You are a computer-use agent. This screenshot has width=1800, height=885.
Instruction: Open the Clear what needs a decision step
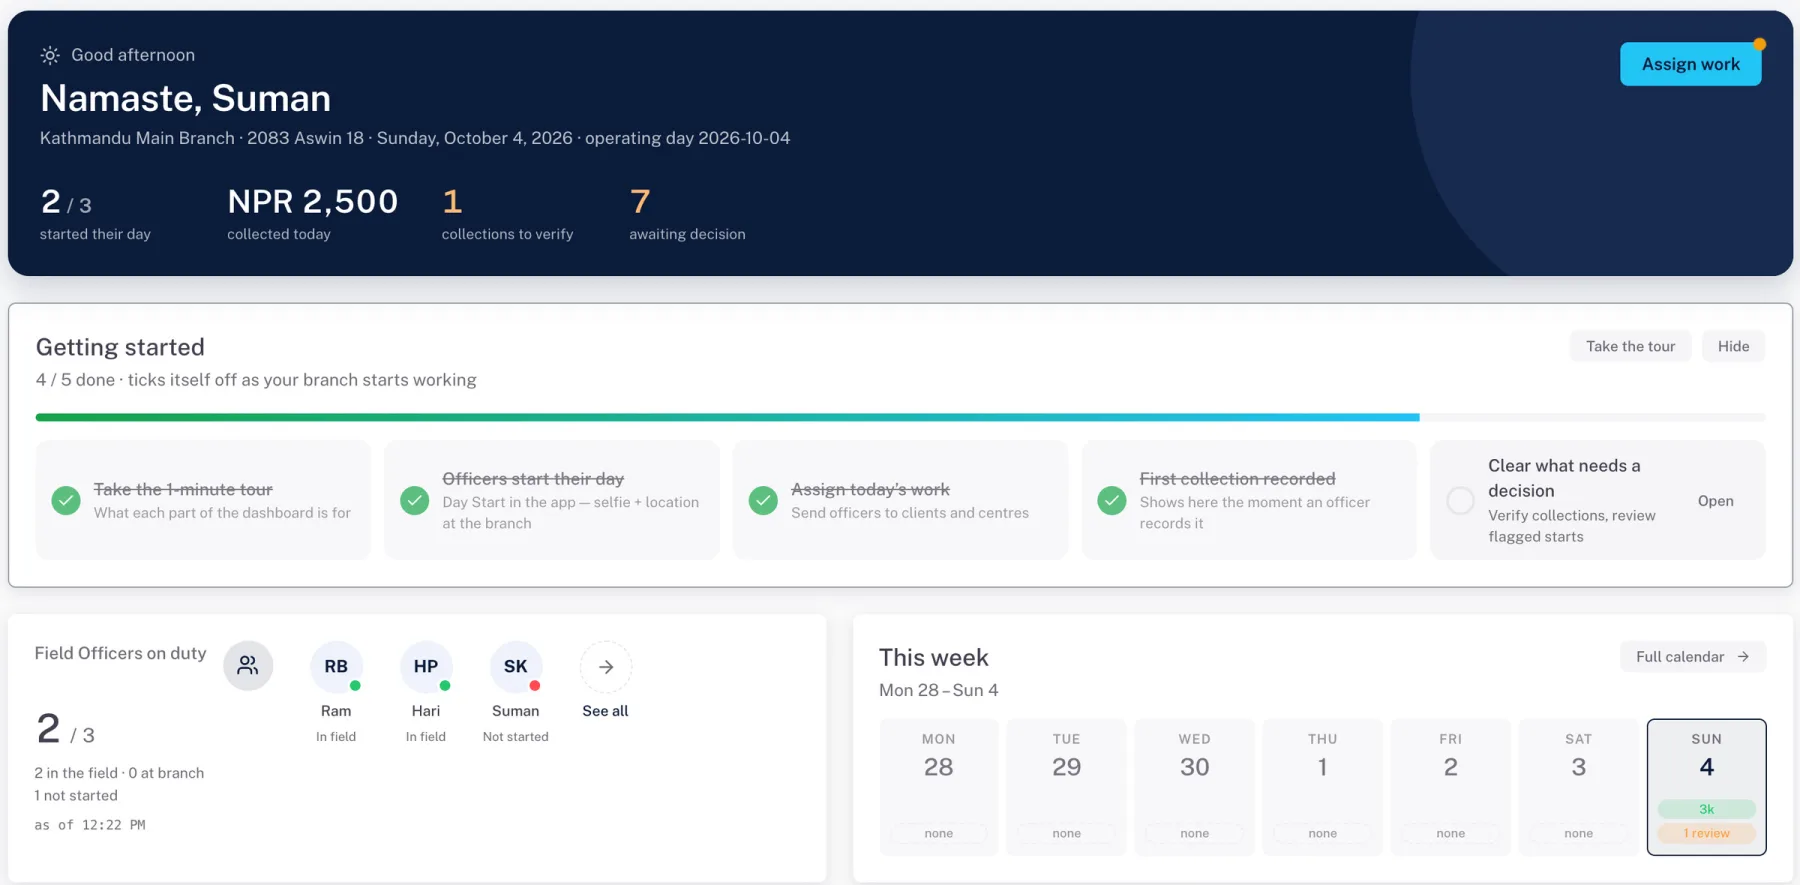1715,501
